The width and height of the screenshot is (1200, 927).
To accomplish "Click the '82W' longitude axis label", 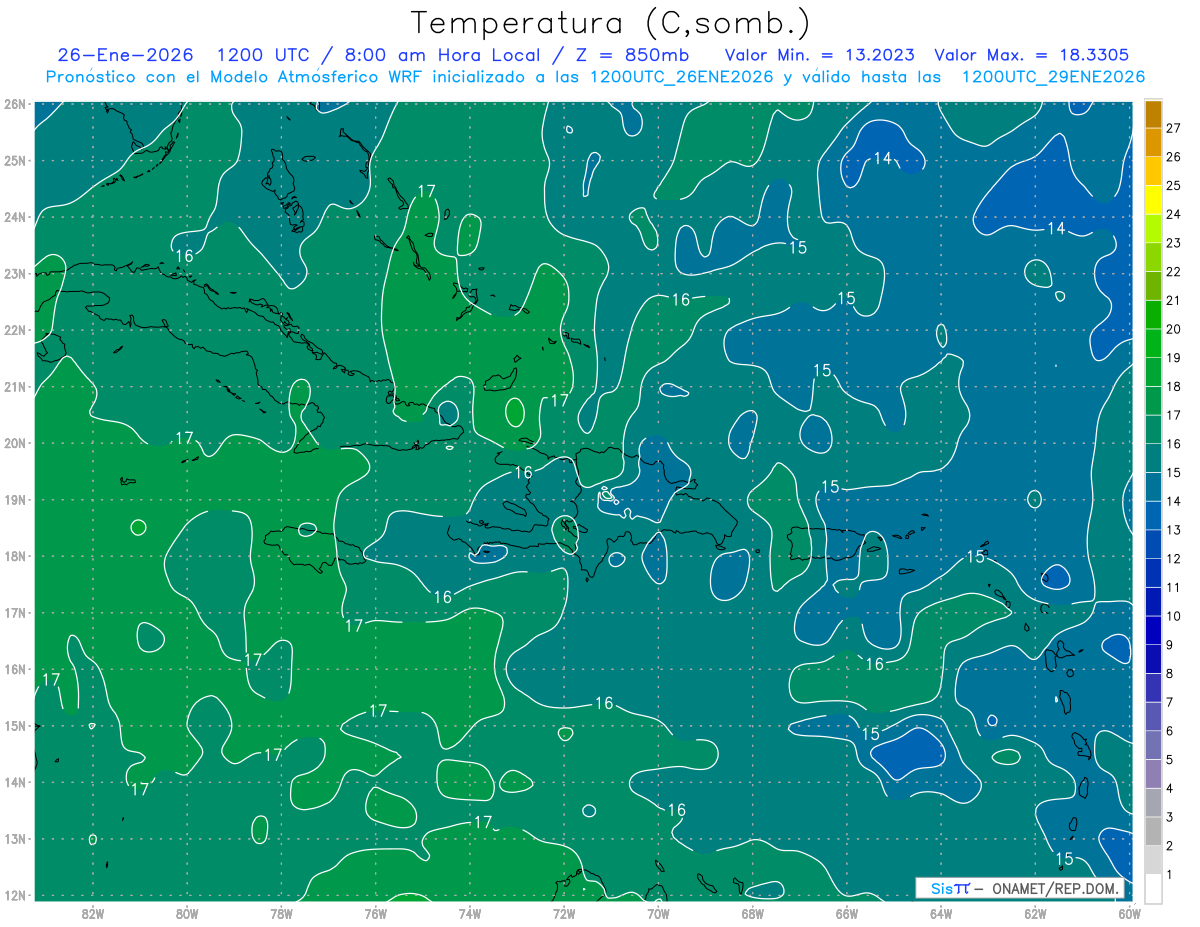I will coord(92,912).
